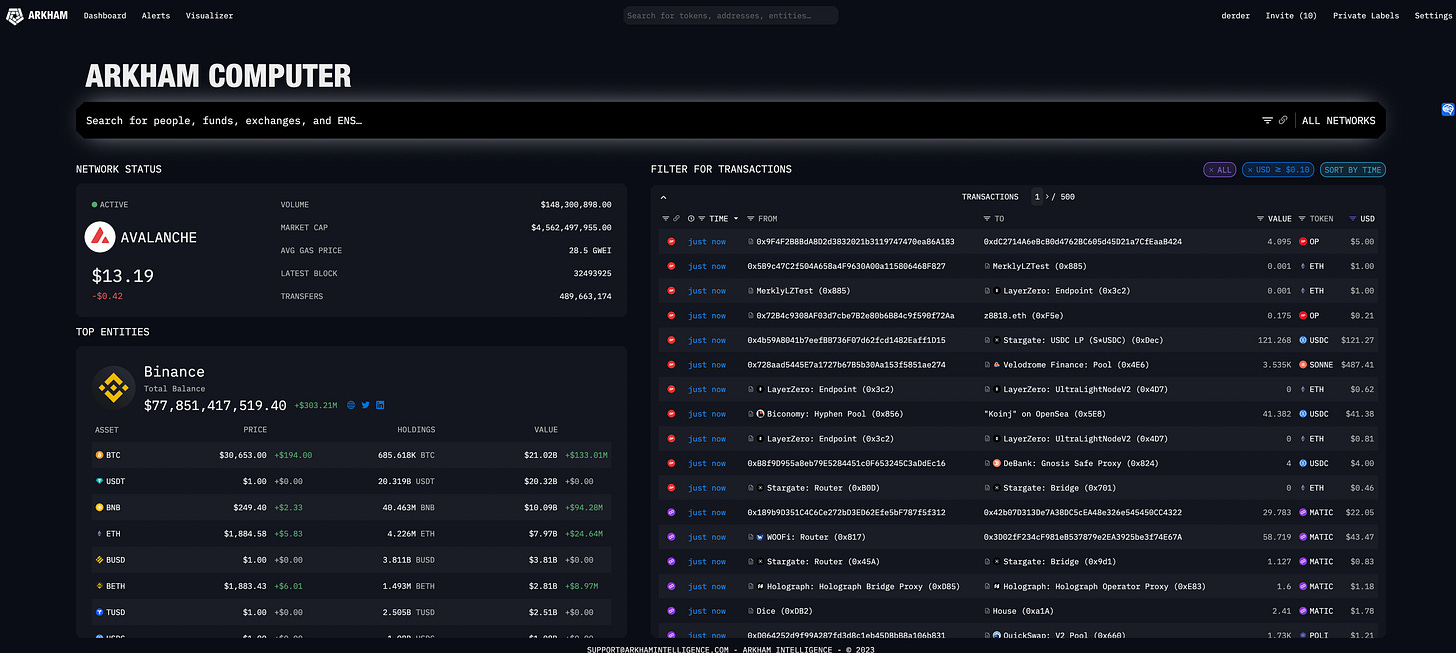The image size is (1456, 653).
Task: Click the filter icon in main search bar
Action: click(1267, 120)
